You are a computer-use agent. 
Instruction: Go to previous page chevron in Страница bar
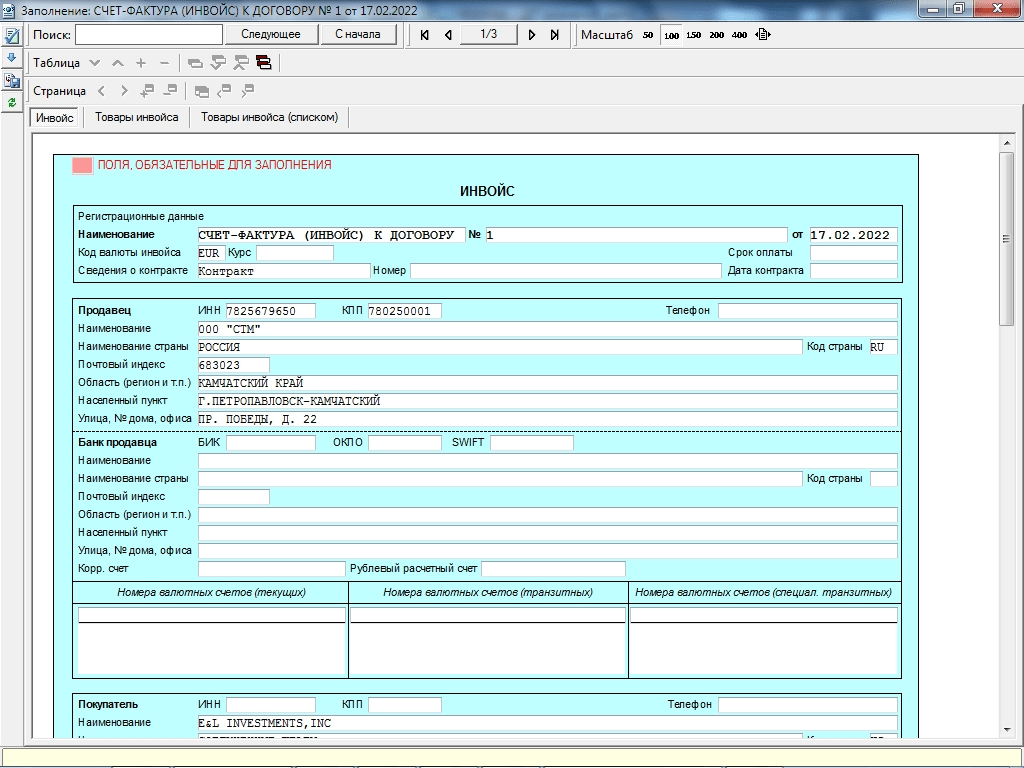tap(101, 91)
